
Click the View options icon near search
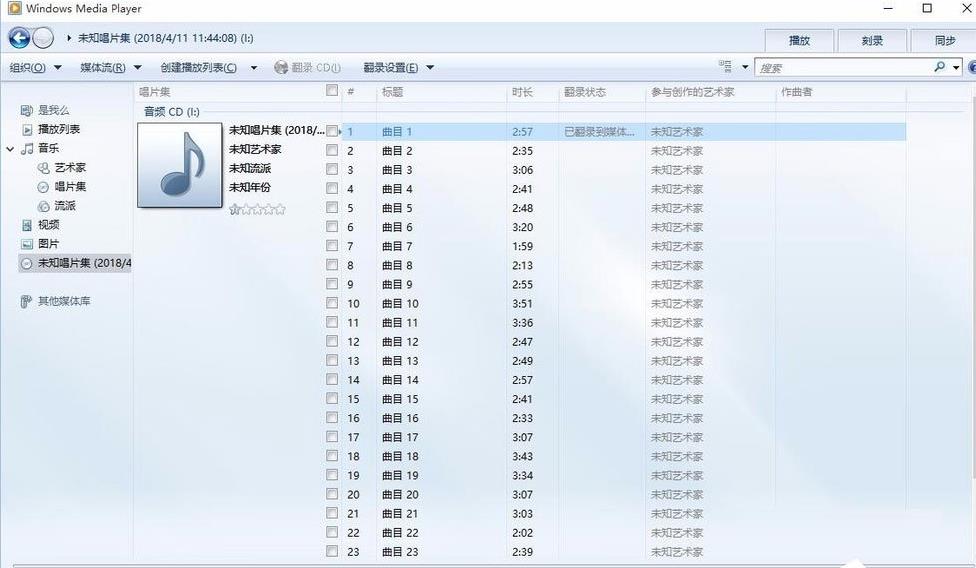[x=725, y=66]
